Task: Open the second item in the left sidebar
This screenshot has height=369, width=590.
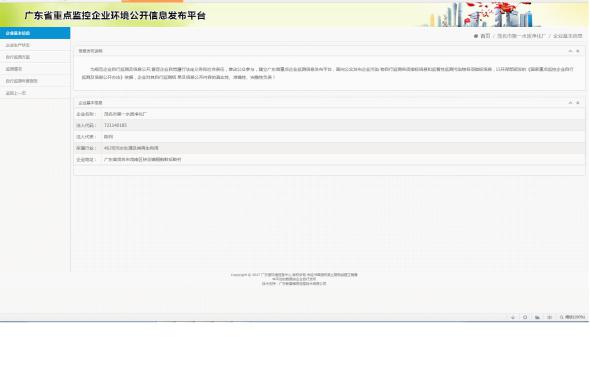Action: tap(35, 45)
